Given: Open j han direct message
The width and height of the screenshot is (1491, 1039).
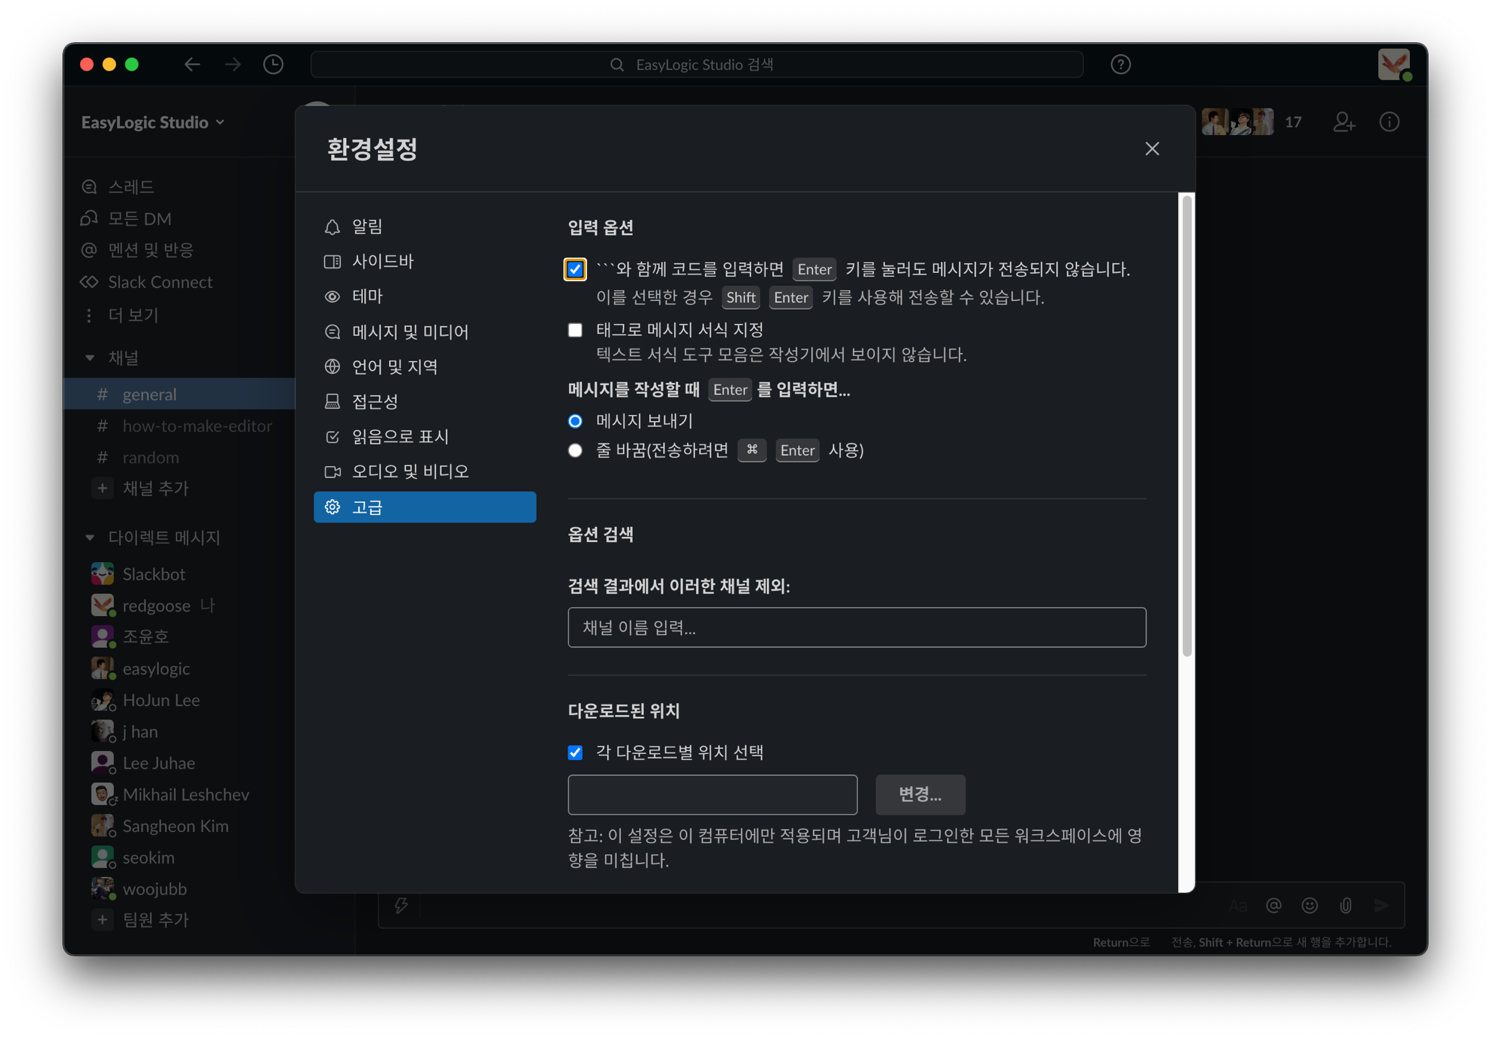Looking at the screenshot, I should pos(125,731).
